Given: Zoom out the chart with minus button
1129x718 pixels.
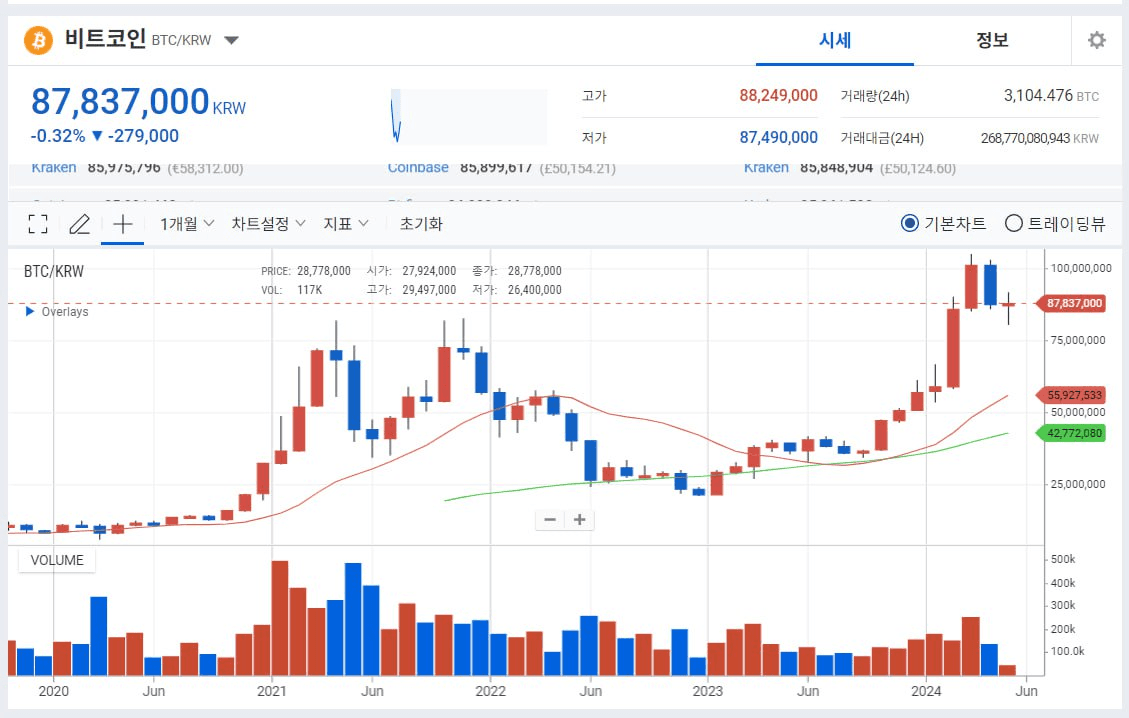Looking at the screenshot, I should click(x=550, y=520).
